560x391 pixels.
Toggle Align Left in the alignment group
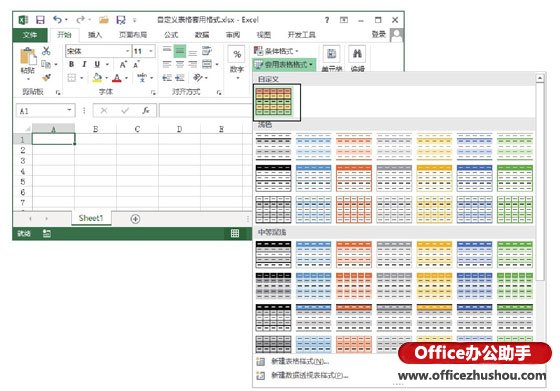pos(167,64)
